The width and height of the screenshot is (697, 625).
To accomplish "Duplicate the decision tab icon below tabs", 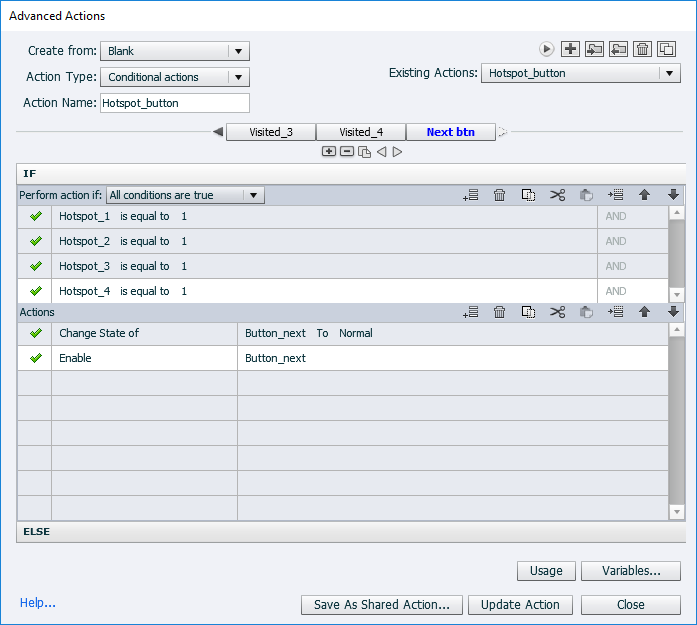I will click(x=365, y=152).
